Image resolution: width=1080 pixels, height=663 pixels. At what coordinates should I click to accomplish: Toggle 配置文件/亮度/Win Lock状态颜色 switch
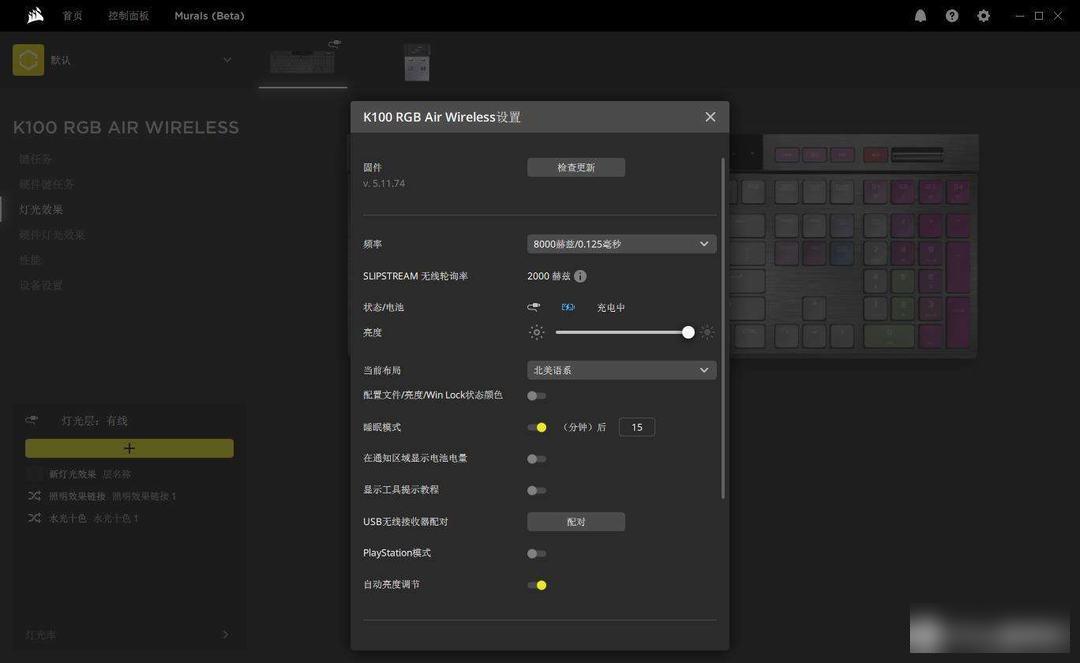point(537,396)
